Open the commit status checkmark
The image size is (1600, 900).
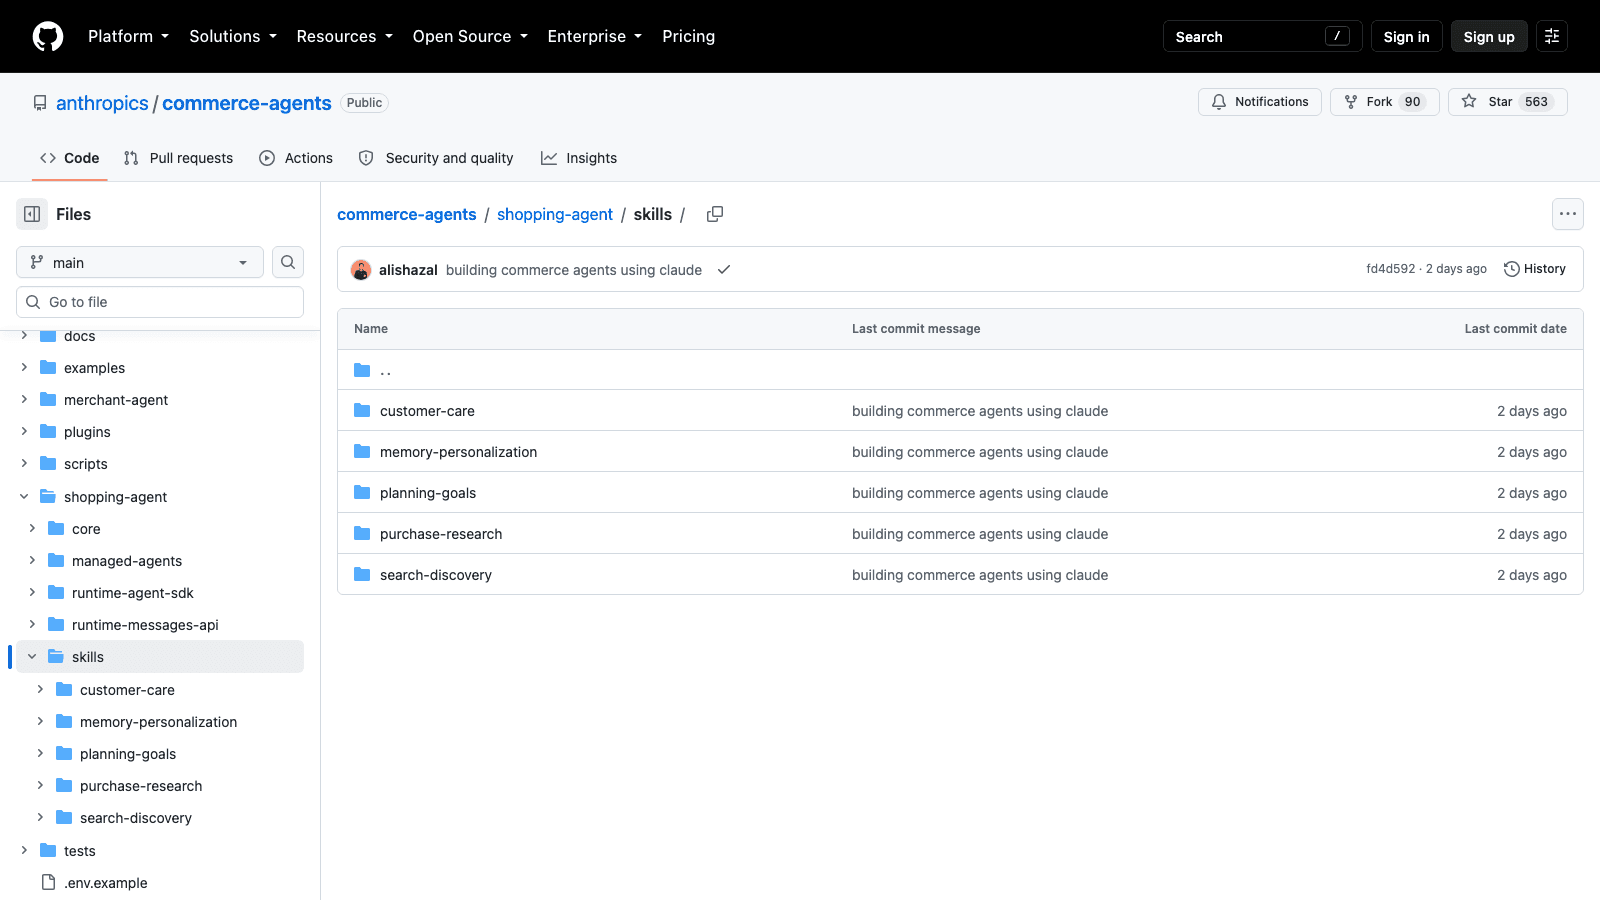[724, 270]
